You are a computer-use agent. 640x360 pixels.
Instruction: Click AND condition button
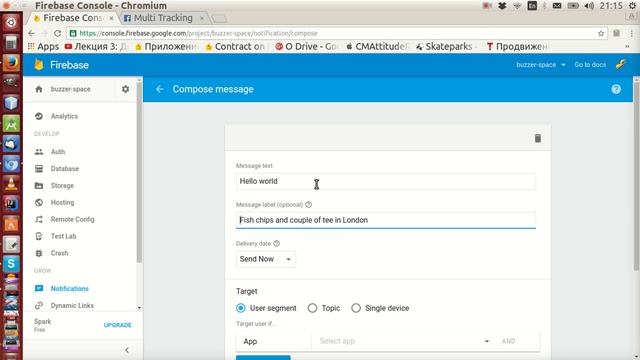coord(509,341)
